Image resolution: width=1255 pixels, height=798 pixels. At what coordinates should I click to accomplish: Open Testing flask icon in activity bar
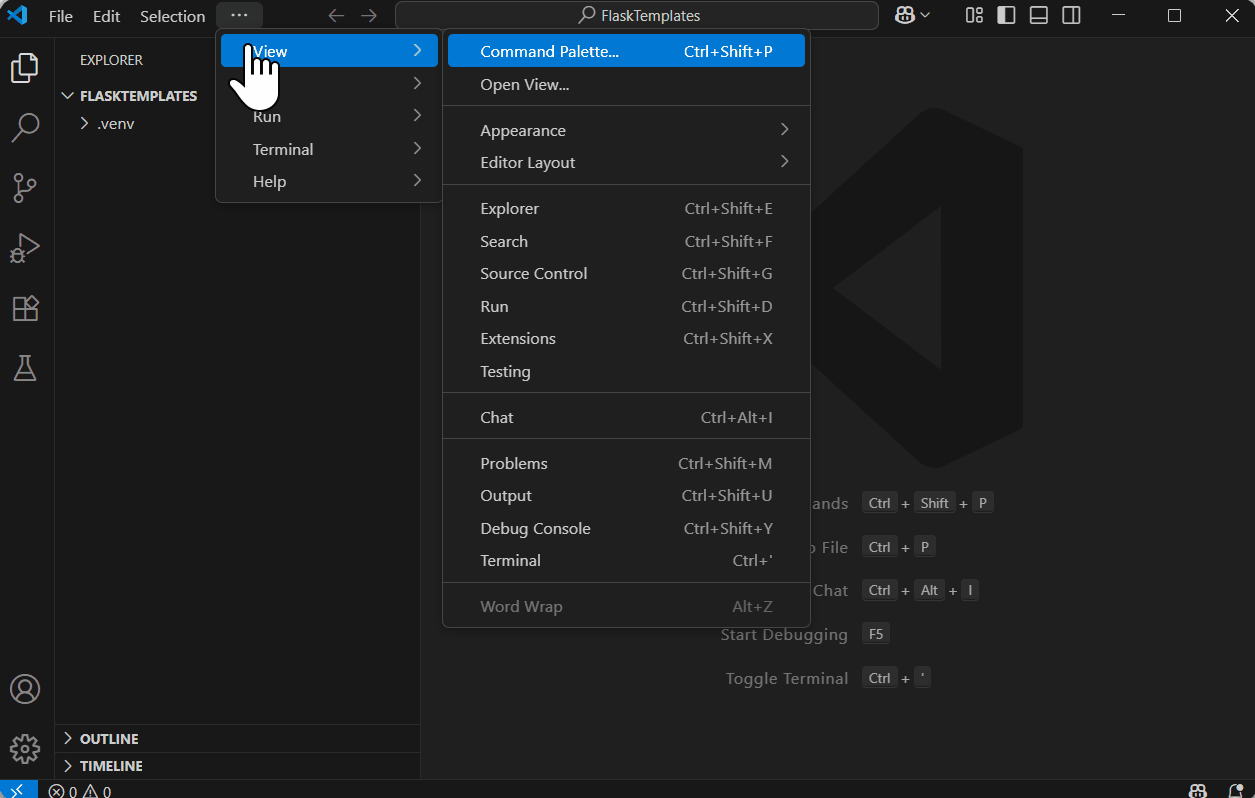tap(25, 368)
